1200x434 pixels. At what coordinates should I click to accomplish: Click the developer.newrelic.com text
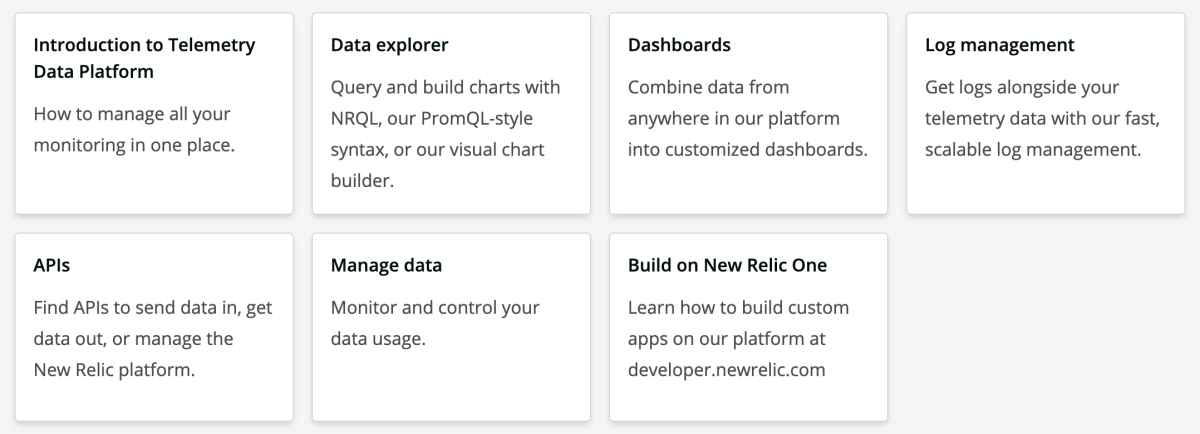click(726, 370)
